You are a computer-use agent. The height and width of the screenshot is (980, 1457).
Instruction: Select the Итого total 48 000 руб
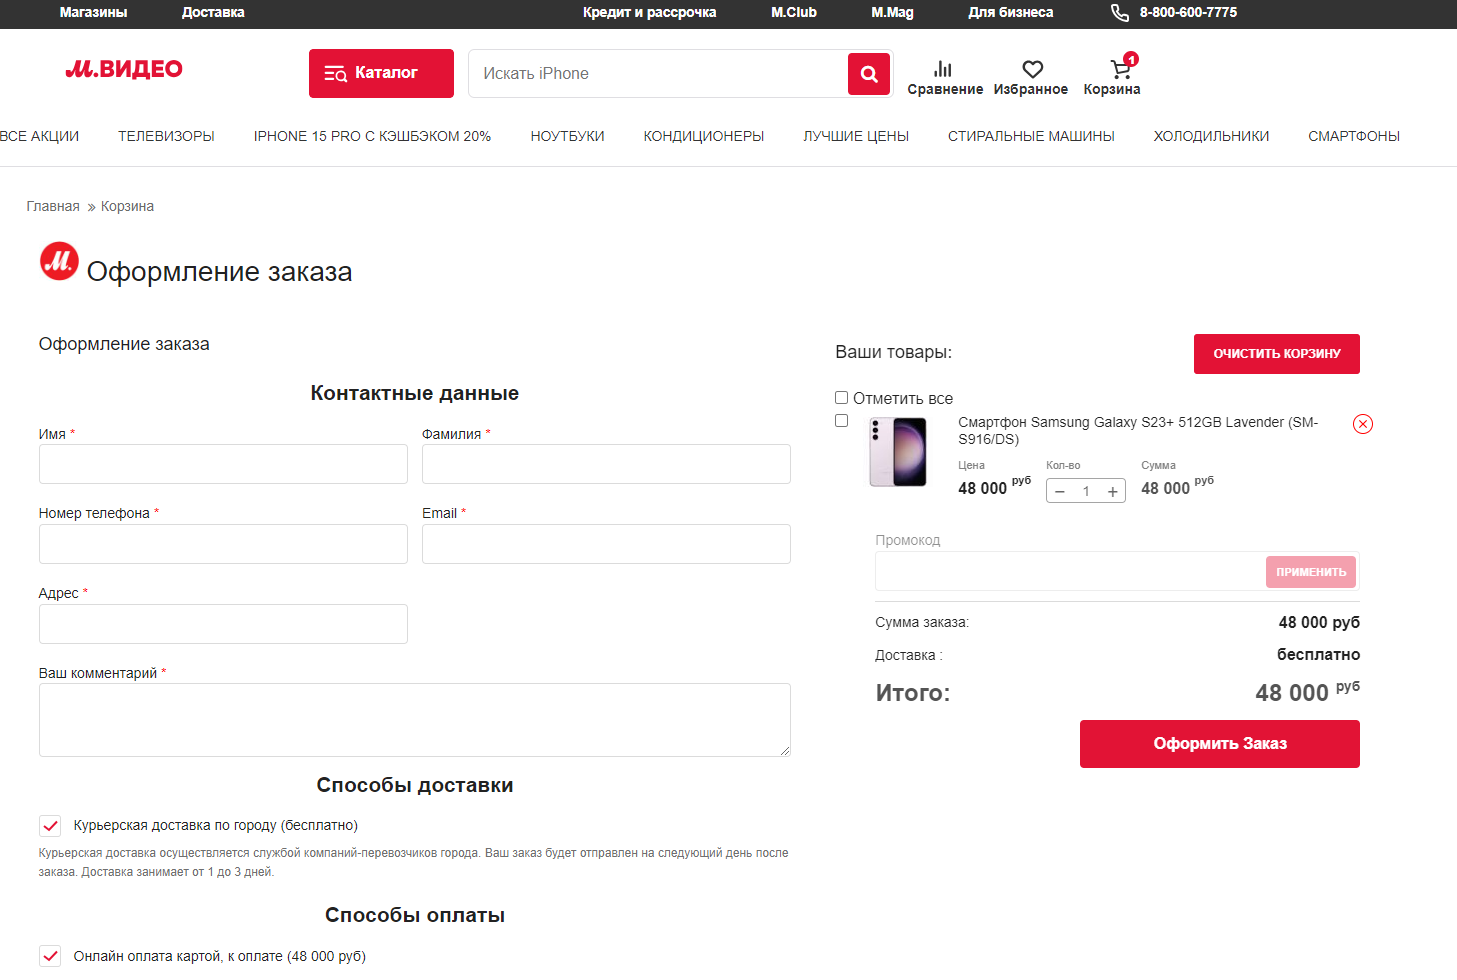click(1308, 692)
